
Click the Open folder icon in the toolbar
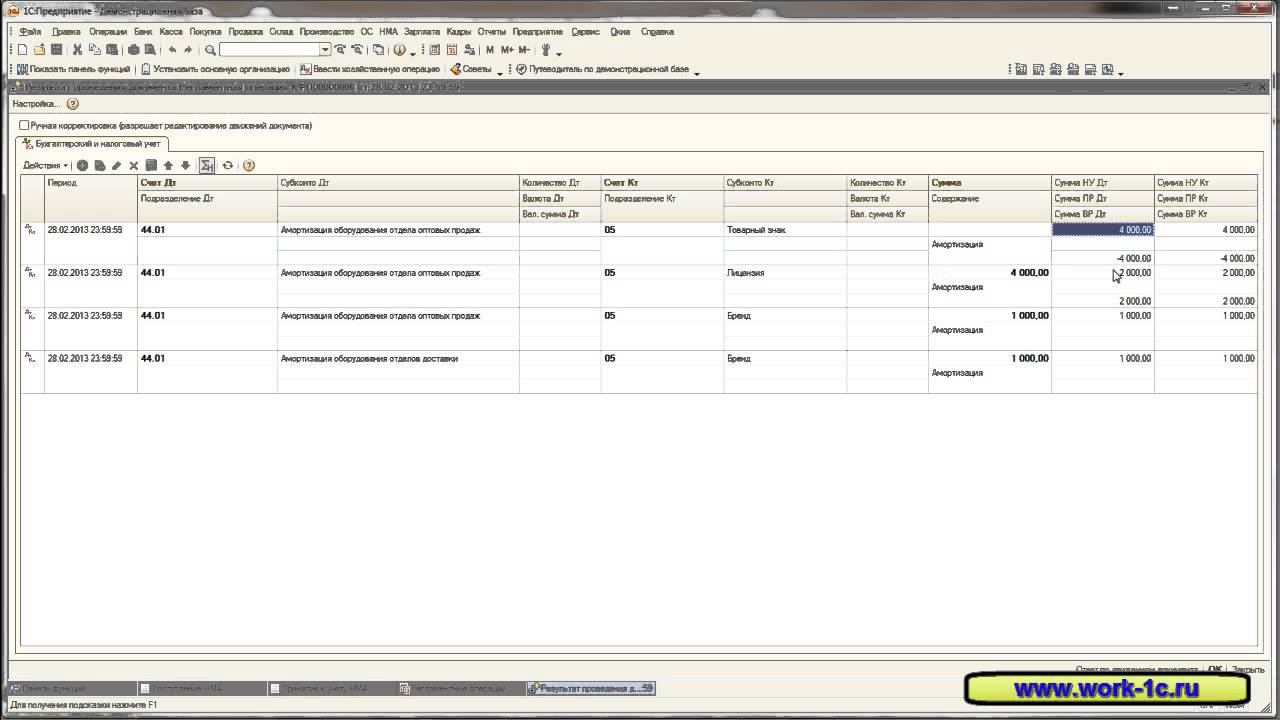(39, 50)
